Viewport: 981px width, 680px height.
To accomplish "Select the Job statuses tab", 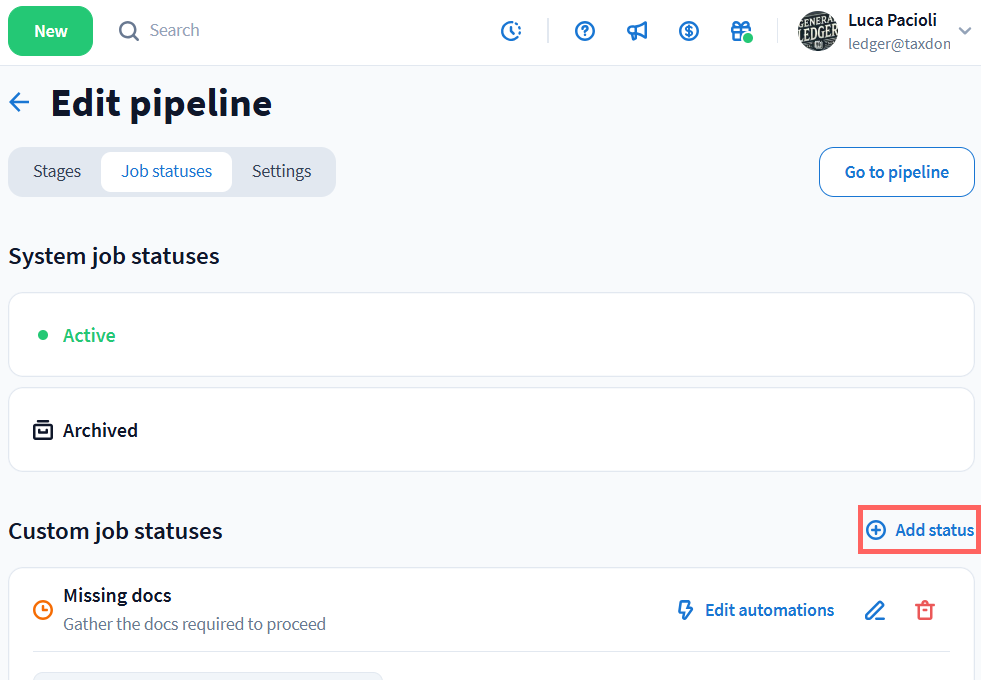I will tap(167, 172).
